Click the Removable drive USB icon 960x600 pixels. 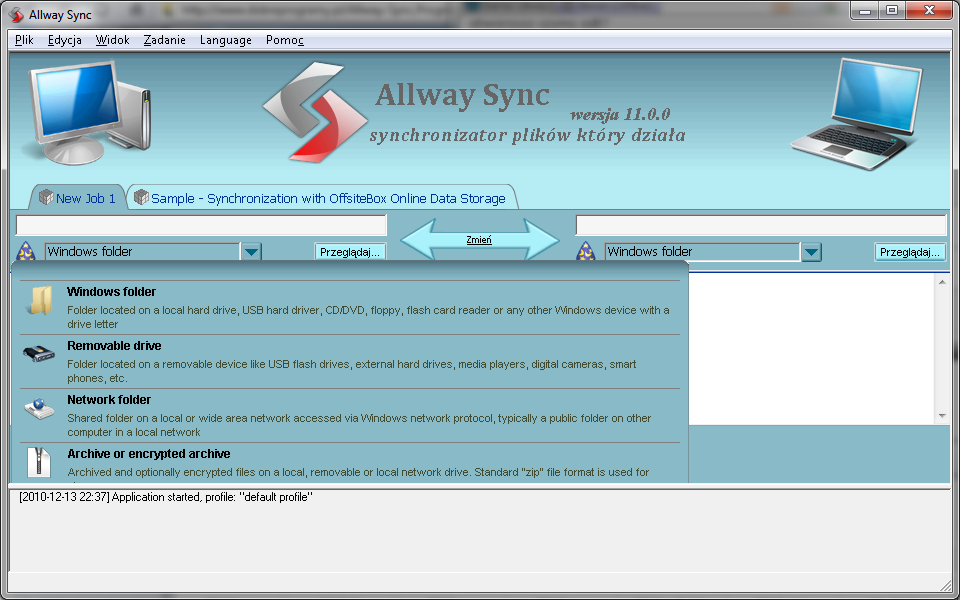[39, 353]
